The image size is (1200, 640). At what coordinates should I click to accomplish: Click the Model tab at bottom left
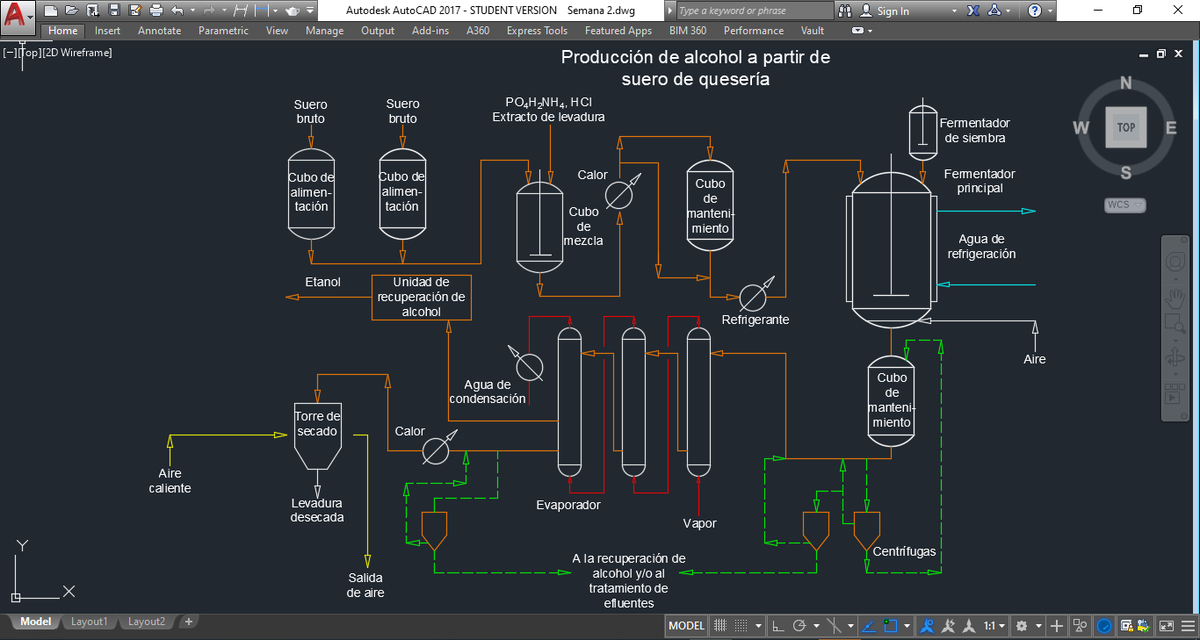coord(35,622)
